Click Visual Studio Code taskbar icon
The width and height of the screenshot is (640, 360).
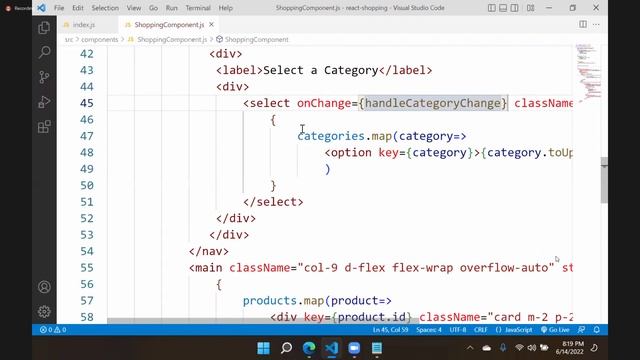click(331, 348)
